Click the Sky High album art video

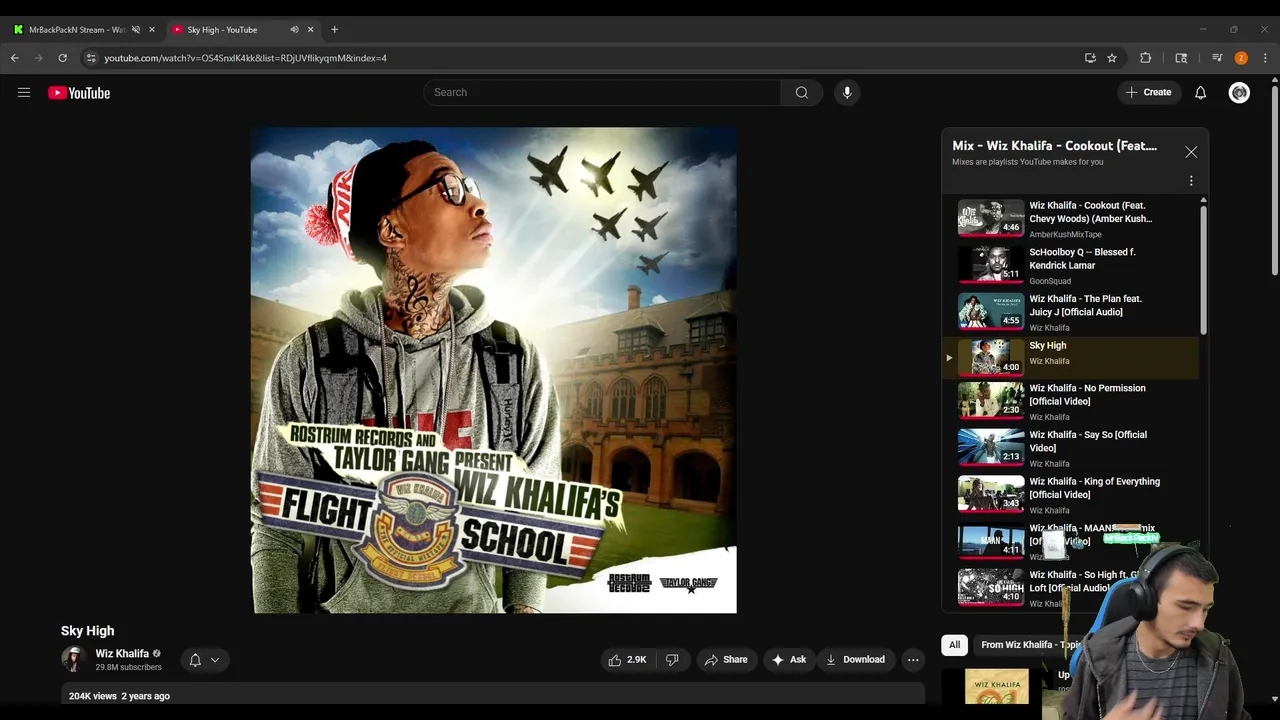coord(494,370)
